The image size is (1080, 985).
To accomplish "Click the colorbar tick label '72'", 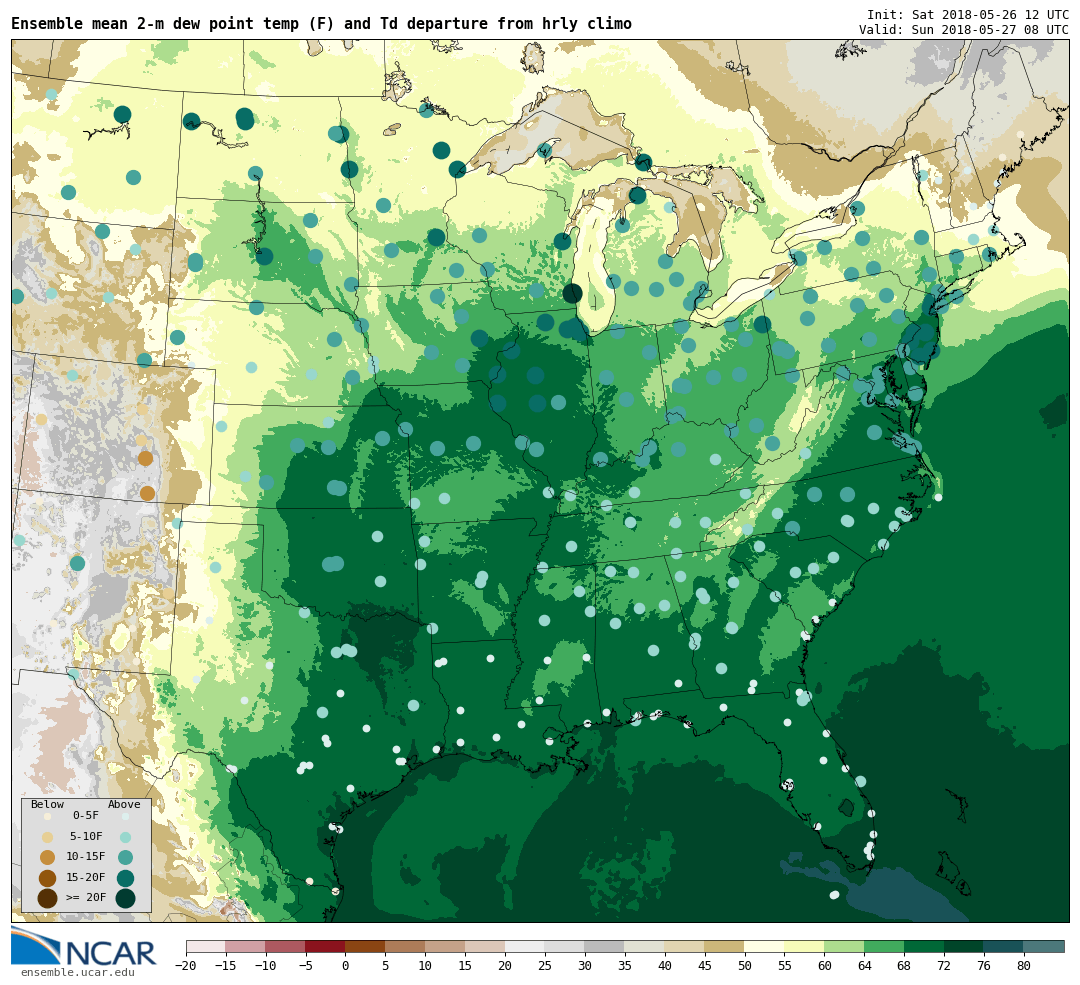I will [x=944, y=966].
